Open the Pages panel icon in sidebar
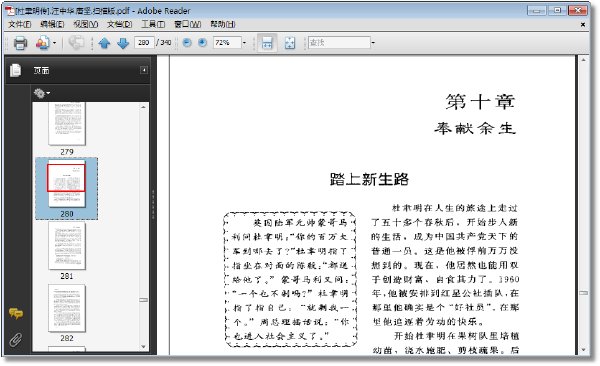 point(16,70)
